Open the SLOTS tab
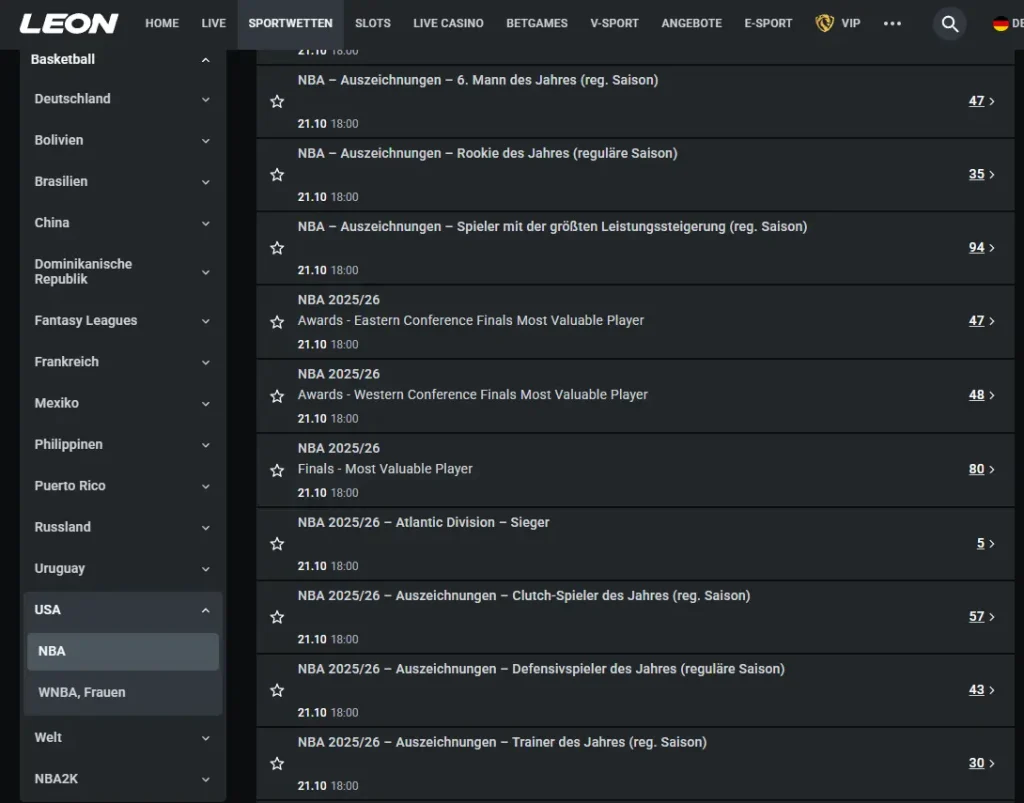The width and height of the screenshot is (1024, 803). pos(373,24)
